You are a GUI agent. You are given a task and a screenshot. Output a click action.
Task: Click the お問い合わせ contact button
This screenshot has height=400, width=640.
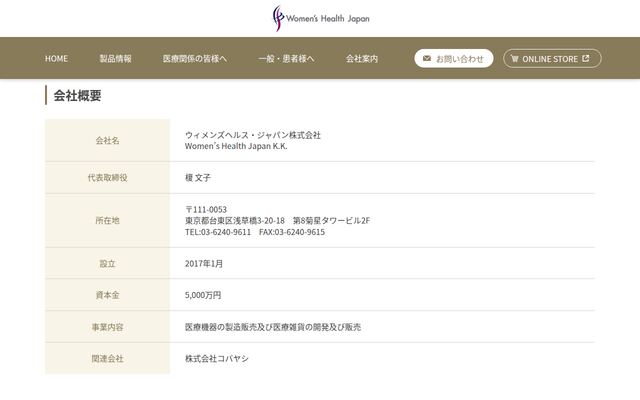[x=454, y=58]
